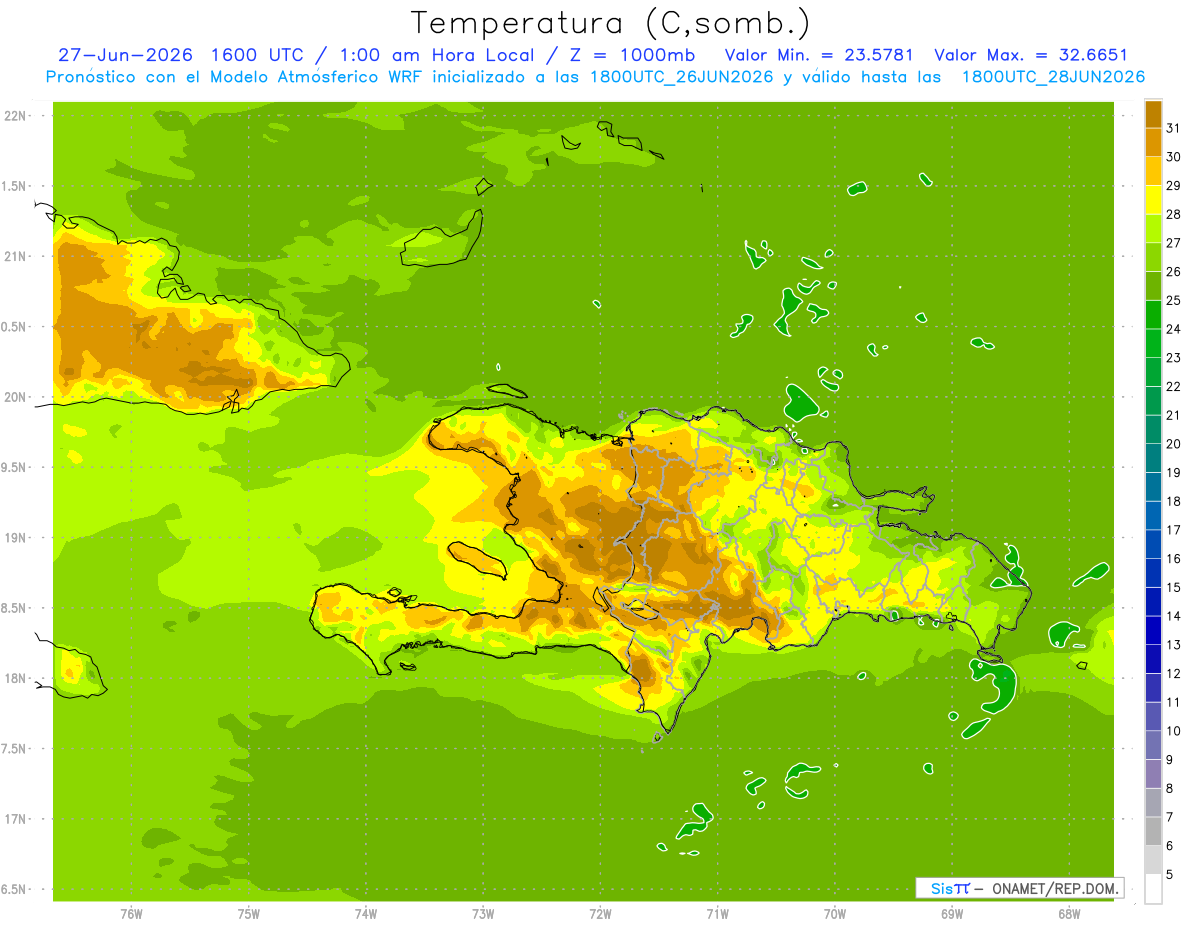
Task: Click the legend color band between 27 and 28
Action: 1153,229
